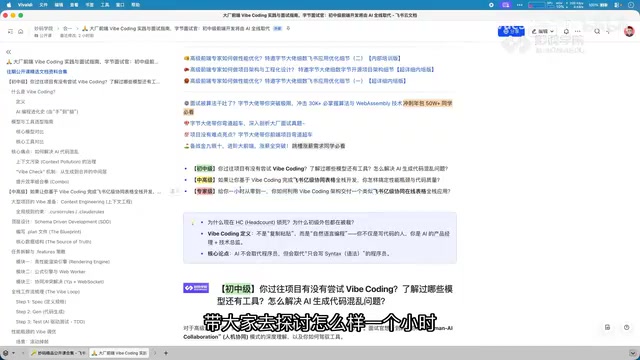Go to .cursorrules / .clauderules outline item
The width and height of the screenshot is (640, 360).
click(60, 212)
